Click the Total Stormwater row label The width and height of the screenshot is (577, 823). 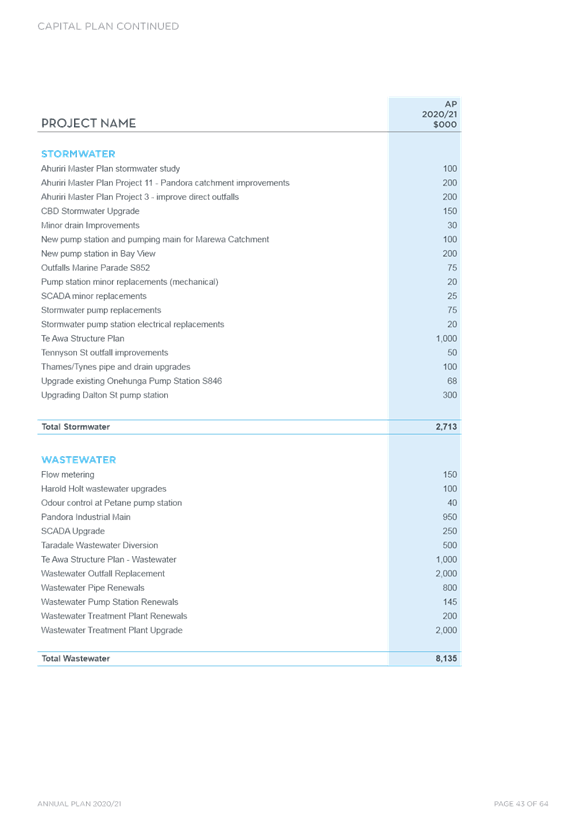point(76,427)
